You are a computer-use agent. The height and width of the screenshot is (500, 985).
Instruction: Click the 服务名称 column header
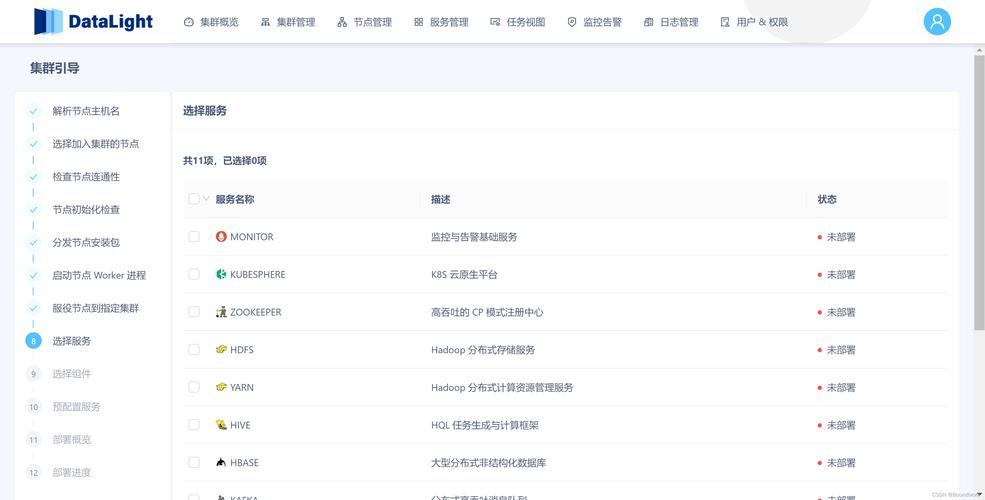tap(235, 199)
